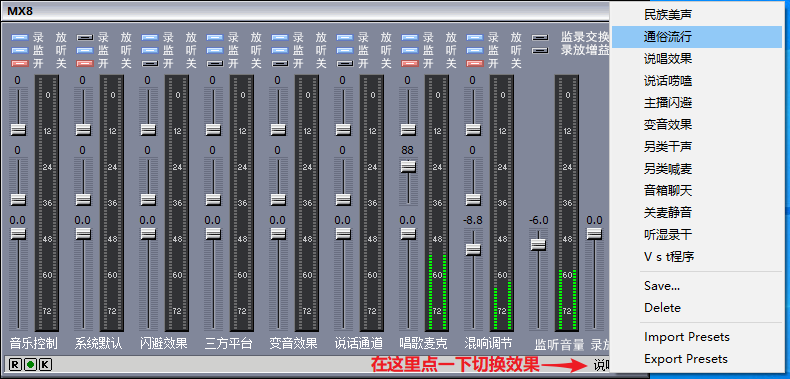790x379 pixels.
Task: Toggle 监听 button on 音乐控制 channel
Action: tap(20, 50)
